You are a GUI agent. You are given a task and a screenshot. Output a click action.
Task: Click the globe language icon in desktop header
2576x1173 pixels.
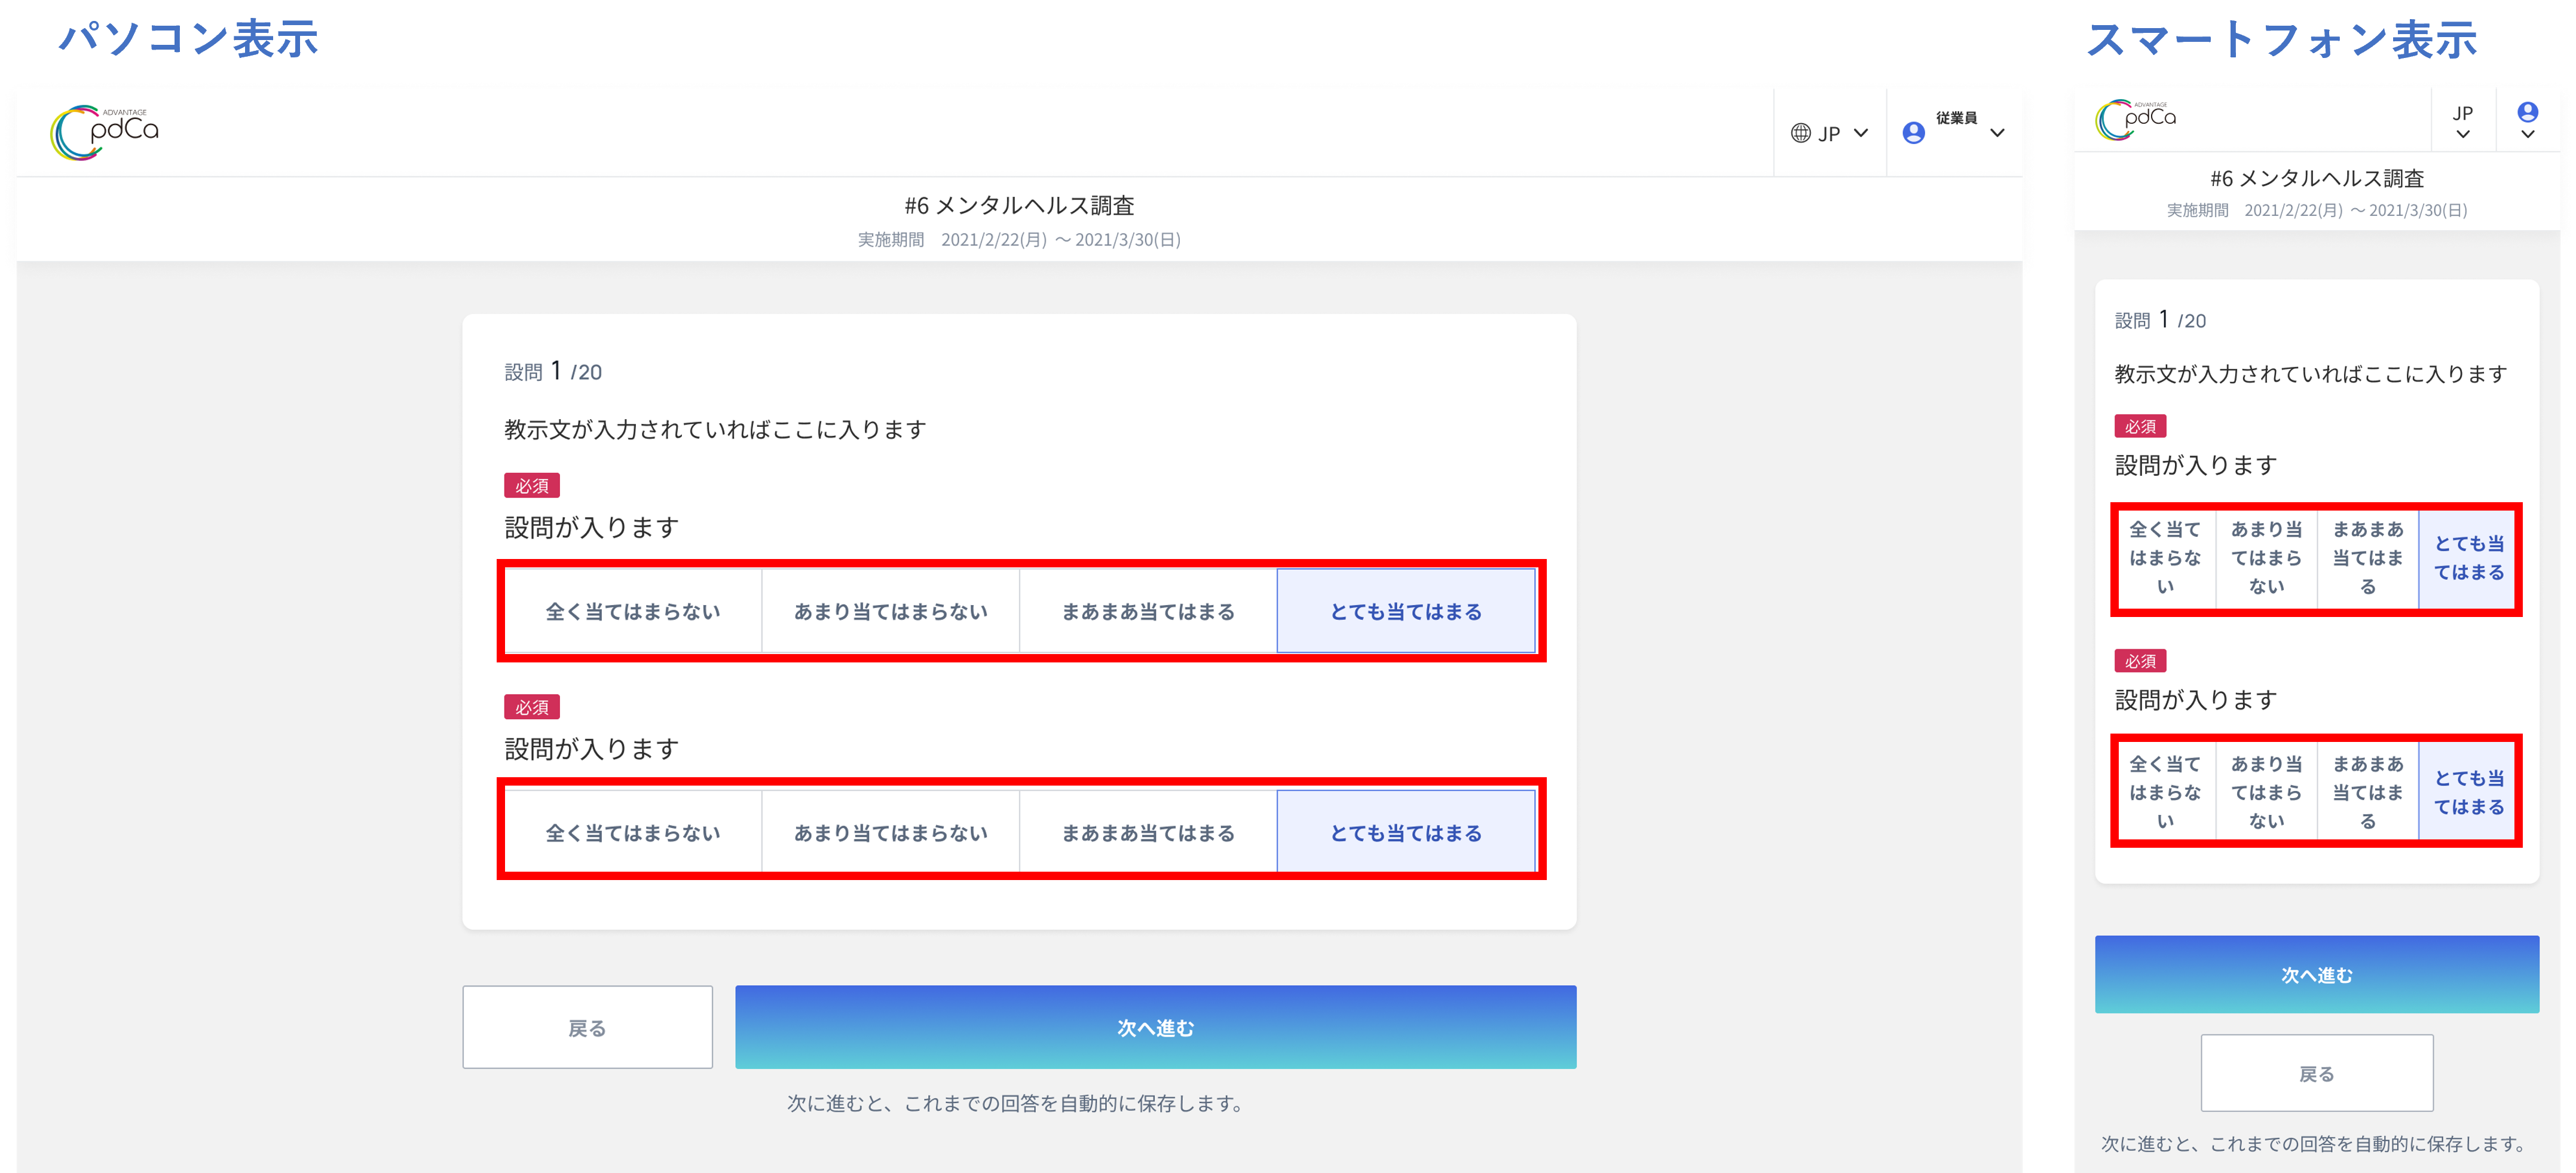tap(1801, 133)
